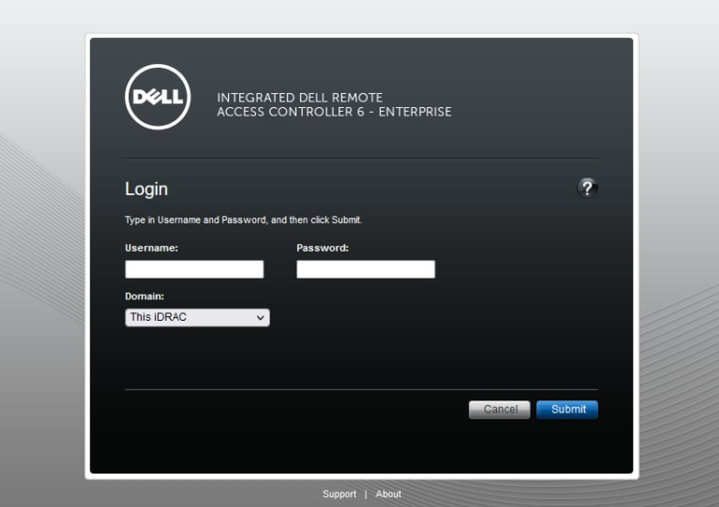719x507 pixels.
Task: Click the Password label
Action: coord(322,248)
